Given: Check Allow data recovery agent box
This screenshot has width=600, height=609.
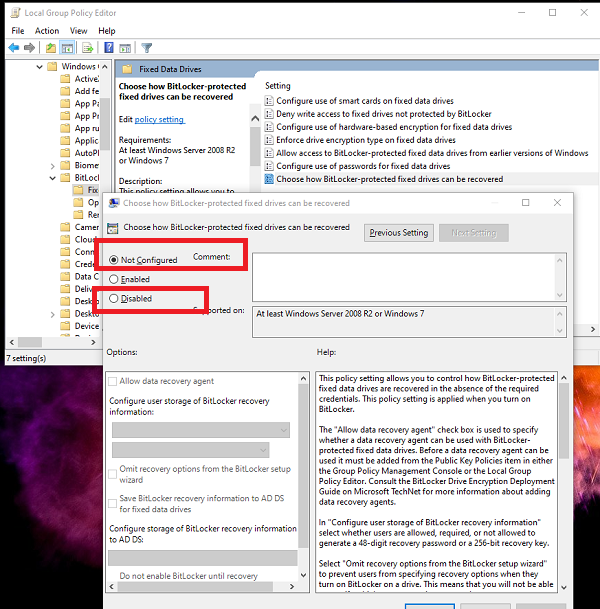Looking at the screenshot, I should [113, 381].
